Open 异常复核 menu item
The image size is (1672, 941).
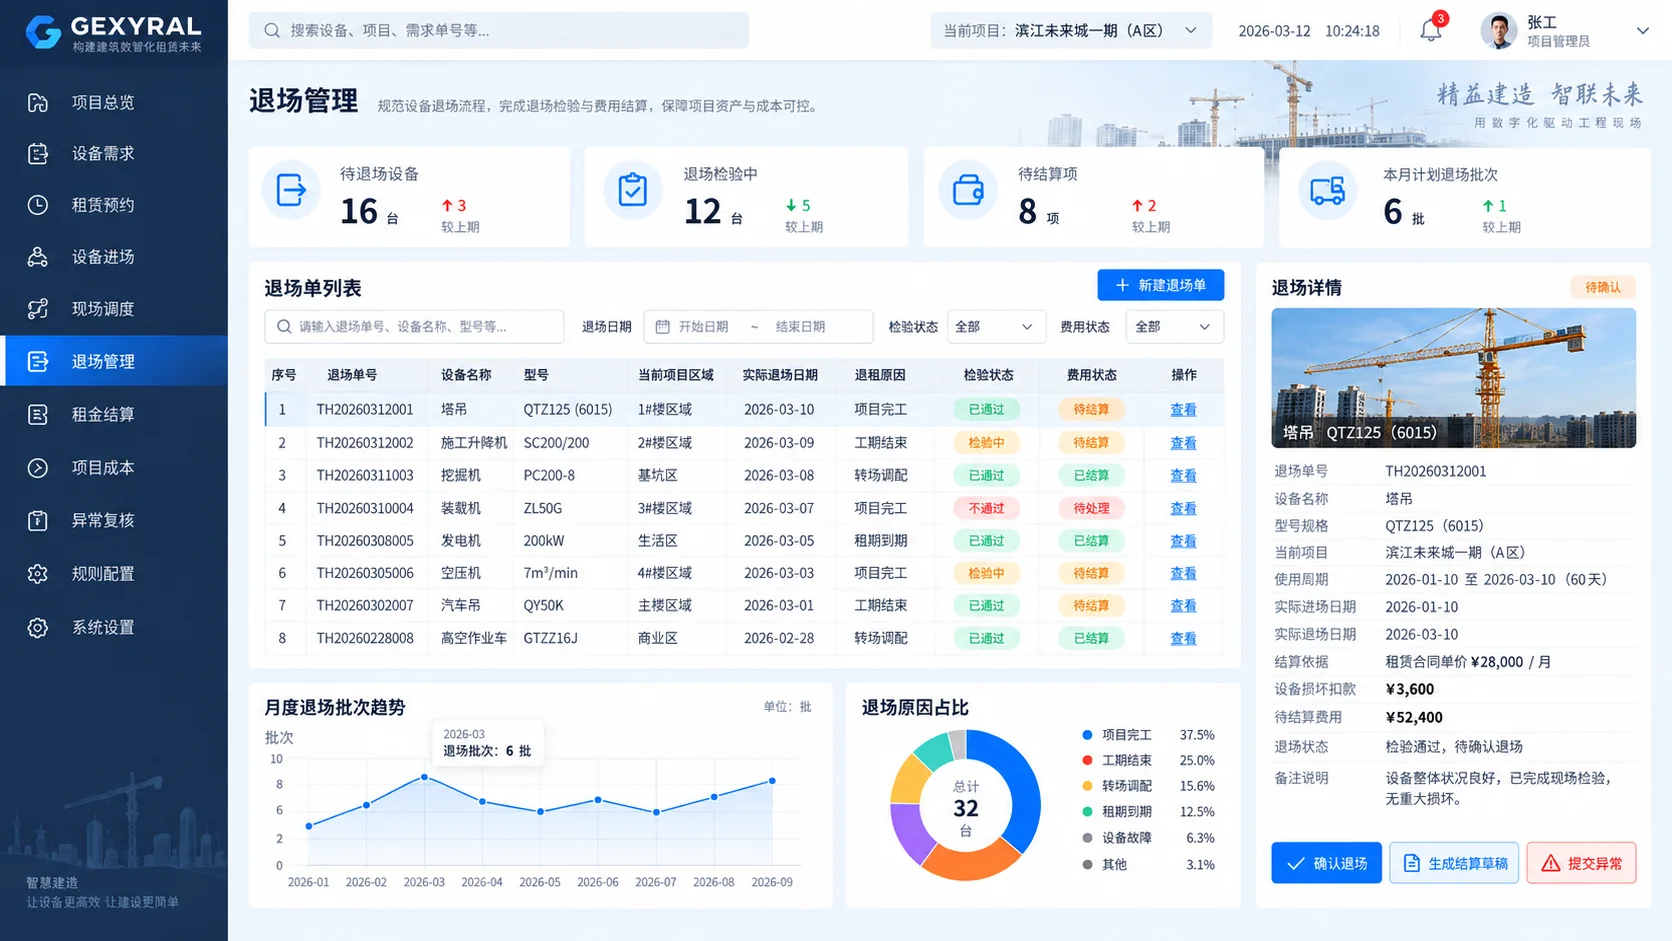click(115, 520)
